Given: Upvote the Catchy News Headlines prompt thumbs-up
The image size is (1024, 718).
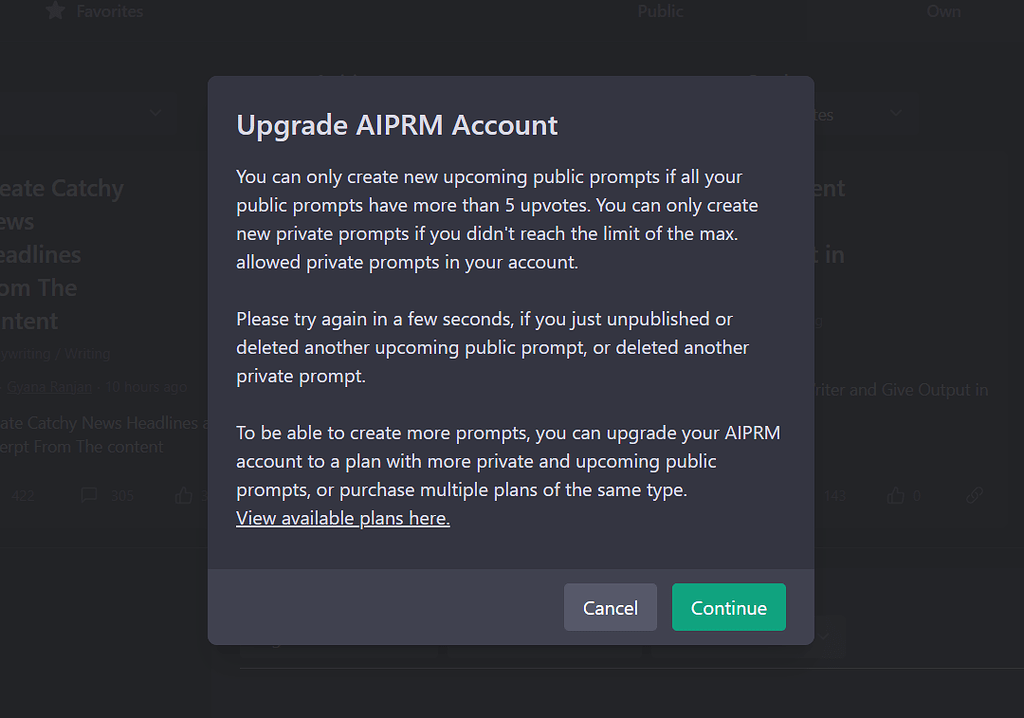Looking at the screenshot, I should pyautogui.click(x=184, y=495).
